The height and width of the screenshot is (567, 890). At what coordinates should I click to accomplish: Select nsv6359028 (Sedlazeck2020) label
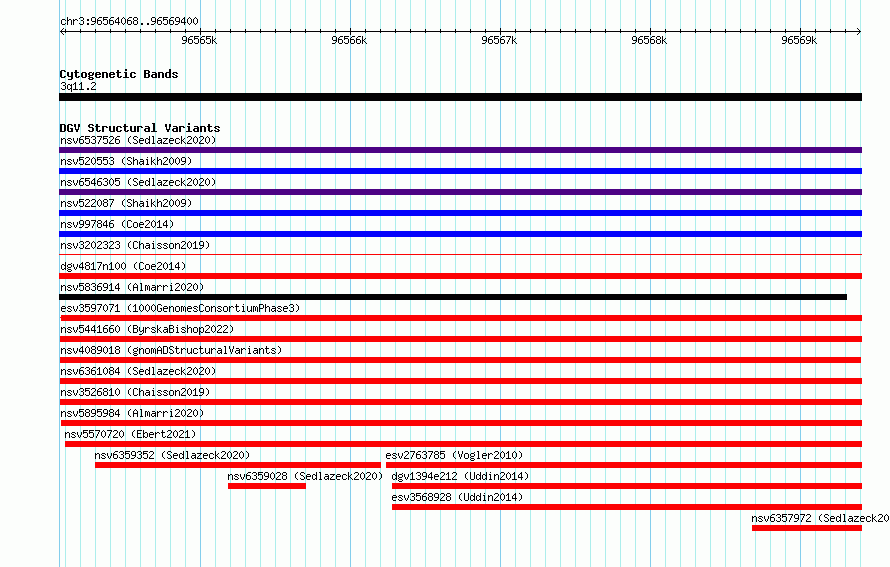pyautogui.click(x=305, y=476)
